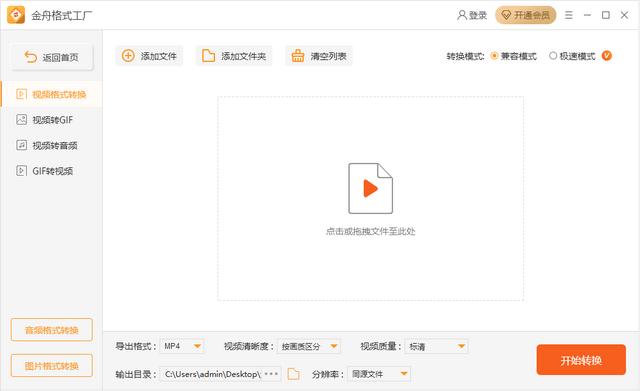Click the 视频转音频 music note icon
Screen dimensions: 640x391
21,145
